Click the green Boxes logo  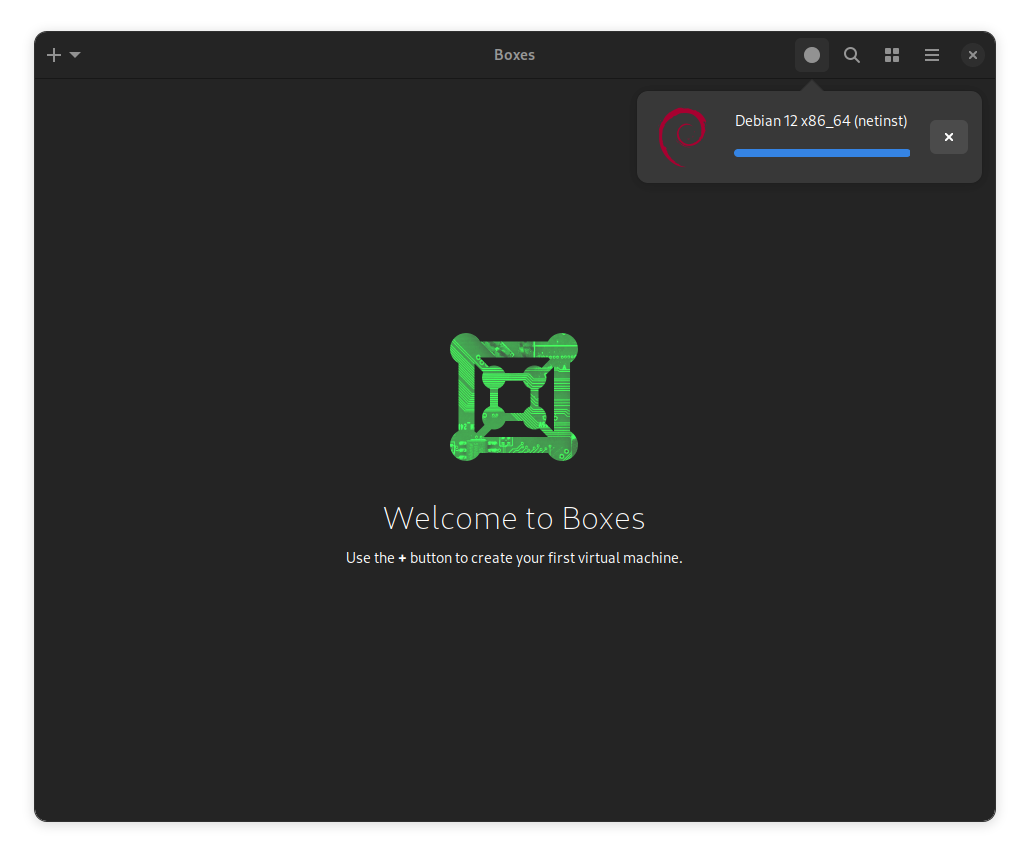click(514, 397)
